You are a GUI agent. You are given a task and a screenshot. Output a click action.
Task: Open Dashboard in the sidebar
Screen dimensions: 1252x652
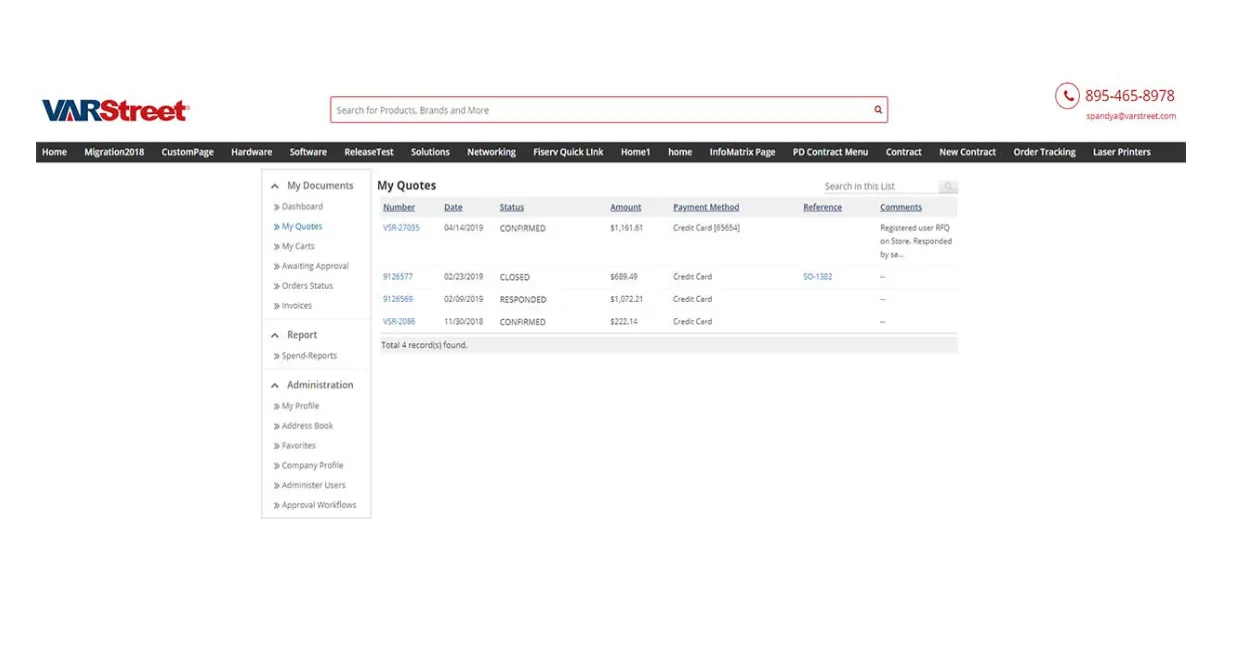[302, 207]
